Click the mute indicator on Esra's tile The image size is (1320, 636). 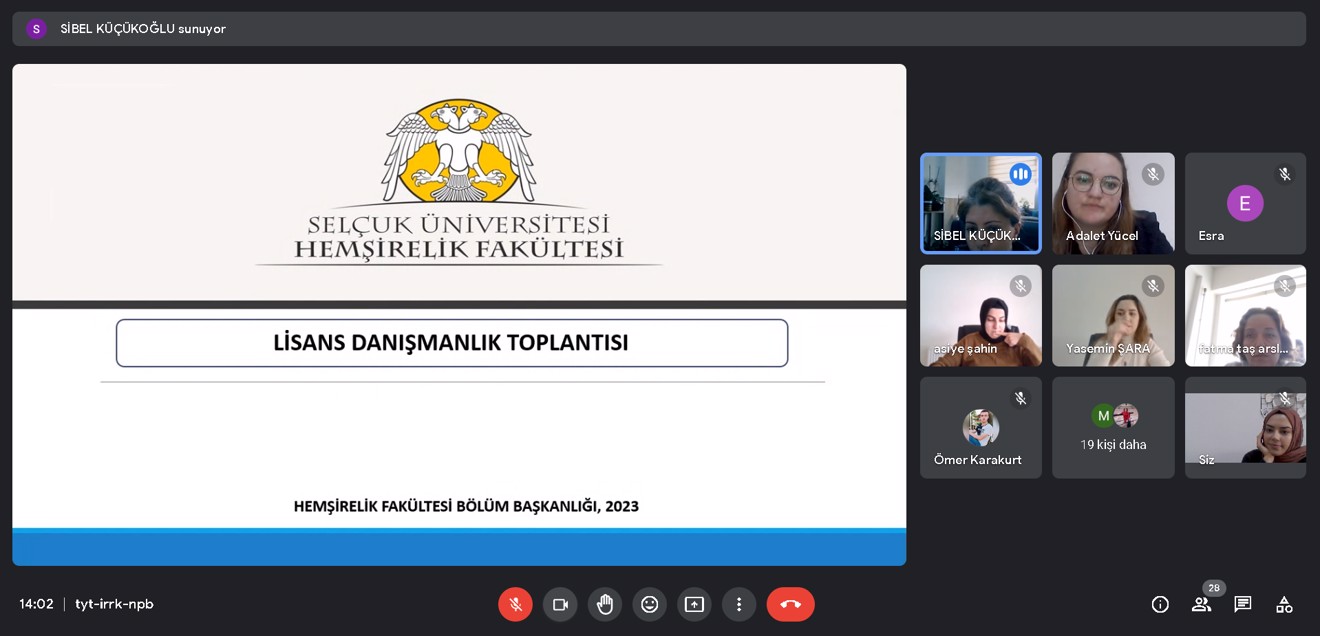click(1285, 173)
